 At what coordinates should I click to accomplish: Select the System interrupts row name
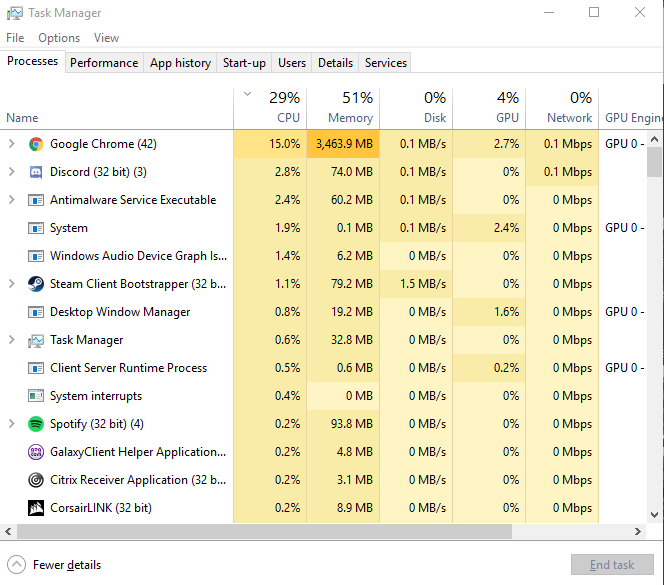pyautogui.click(x=96, y=396)
